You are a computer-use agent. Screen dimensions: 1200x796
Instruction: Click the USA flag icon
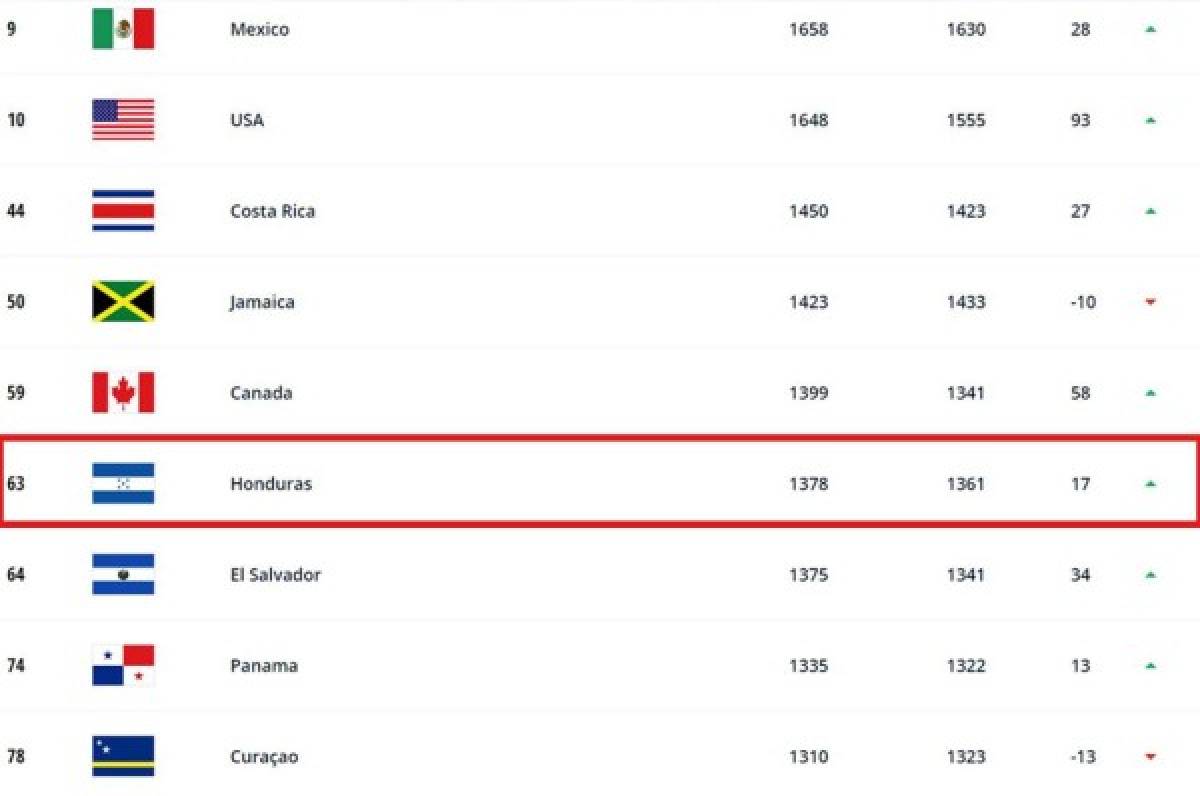point(123,120)
